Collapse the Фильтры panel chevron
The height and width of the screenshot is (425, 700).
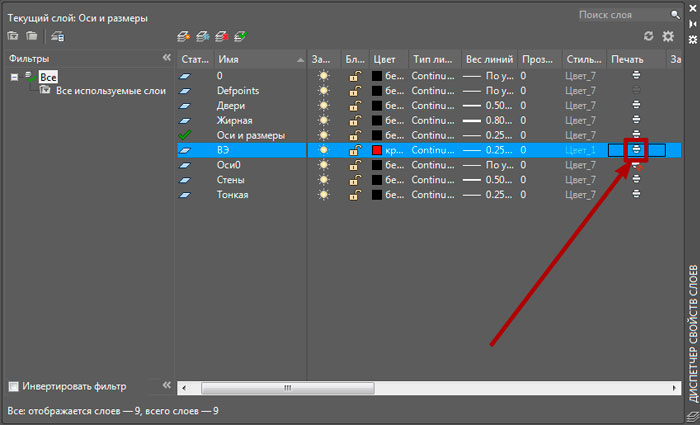tap(167, 58)
